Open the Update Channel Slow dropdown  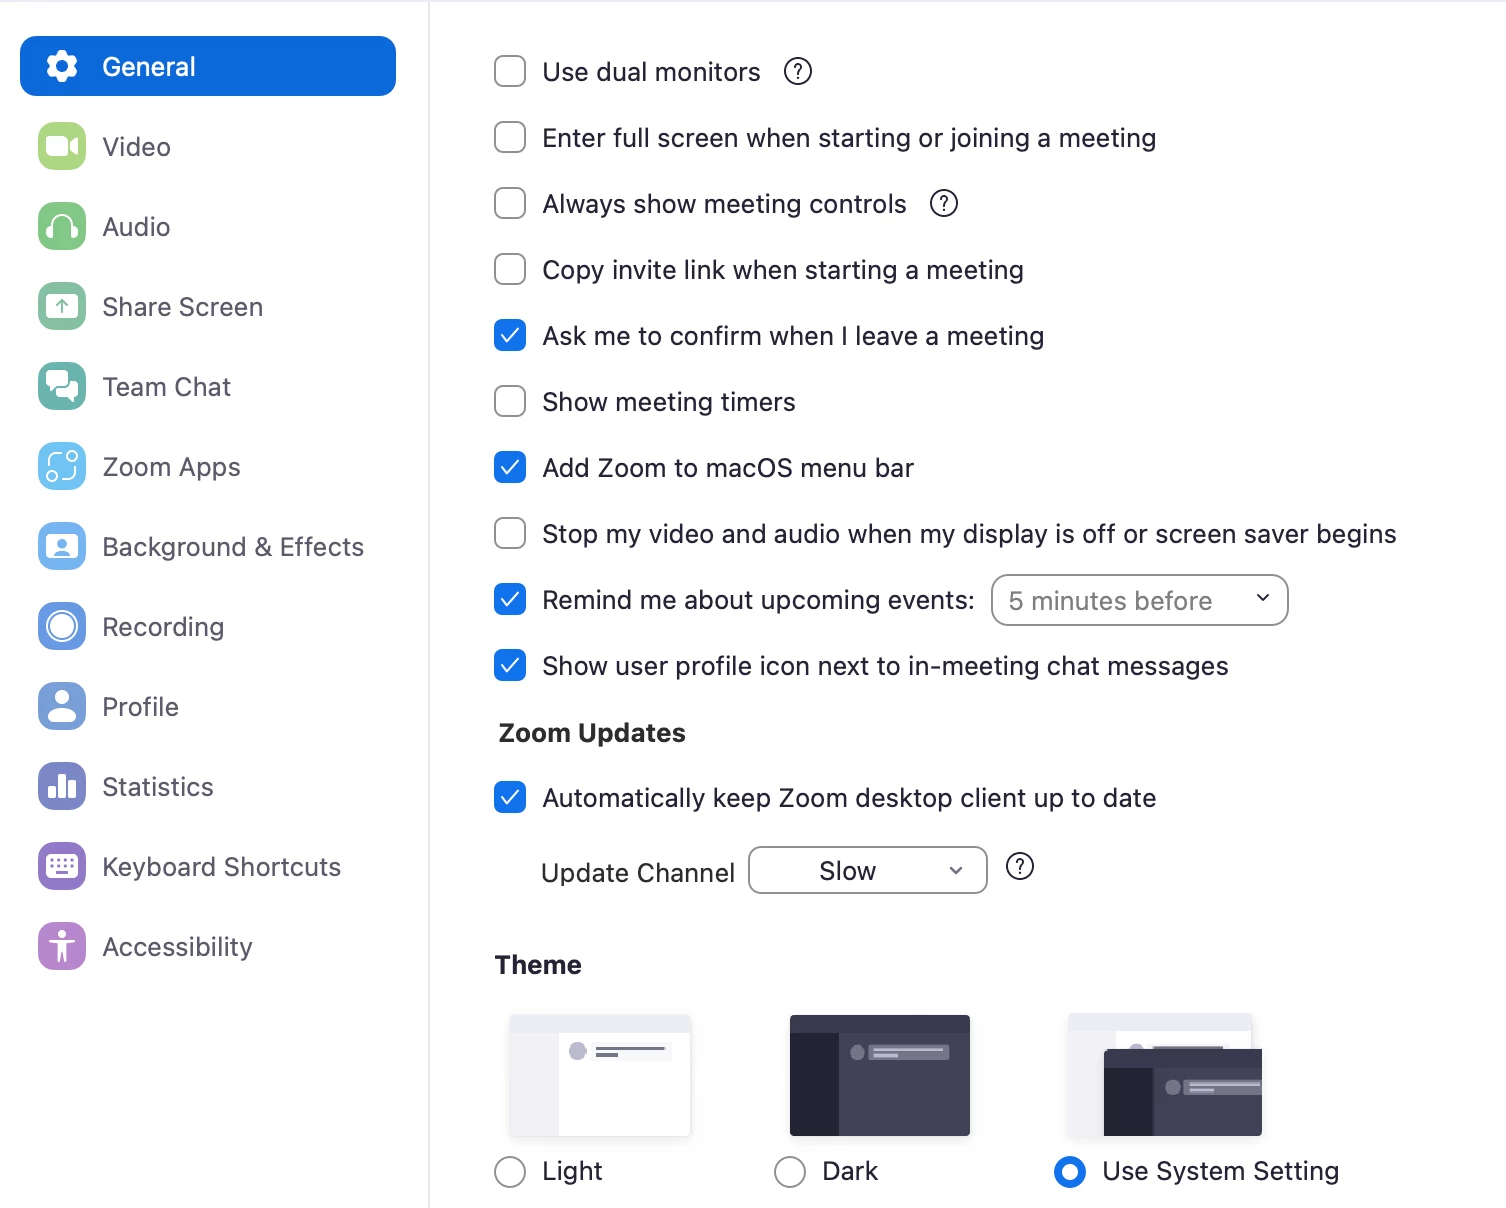click(868, 870)
